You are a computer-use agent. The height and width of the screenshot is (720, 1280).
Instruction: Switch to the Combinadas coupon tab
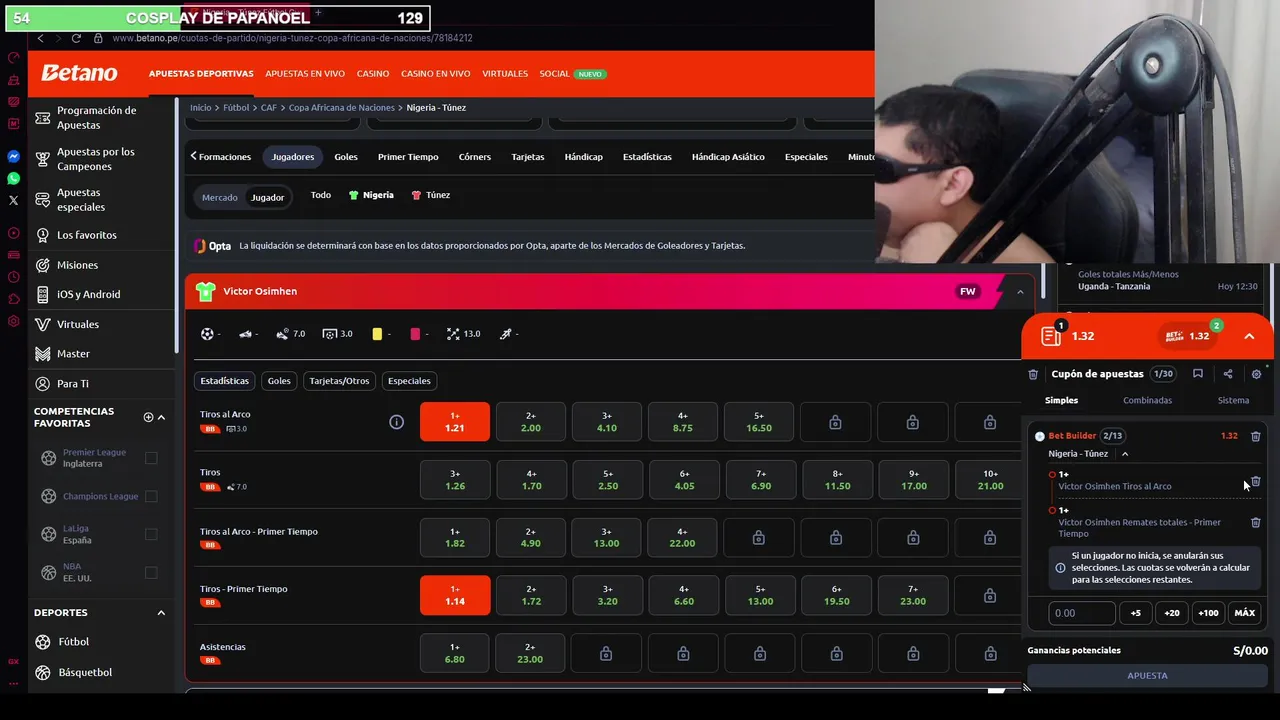[x=1147, y=400]
